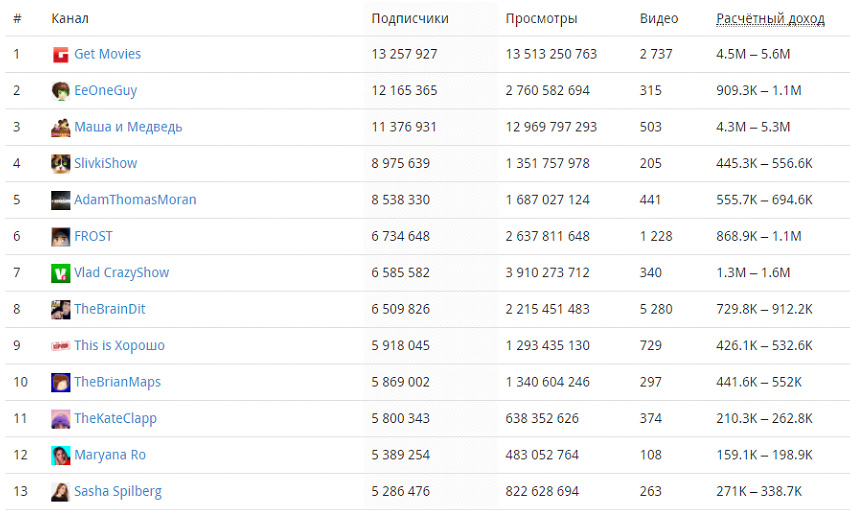Open the TheBrianMaps channel link
This screenshot has height=510, width=850.
tap(118, 382)
